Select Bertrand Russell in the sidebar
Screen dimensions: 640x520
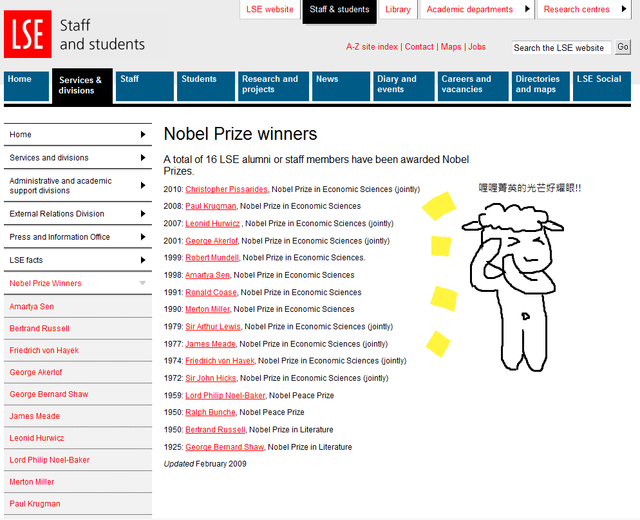(78, 329)
